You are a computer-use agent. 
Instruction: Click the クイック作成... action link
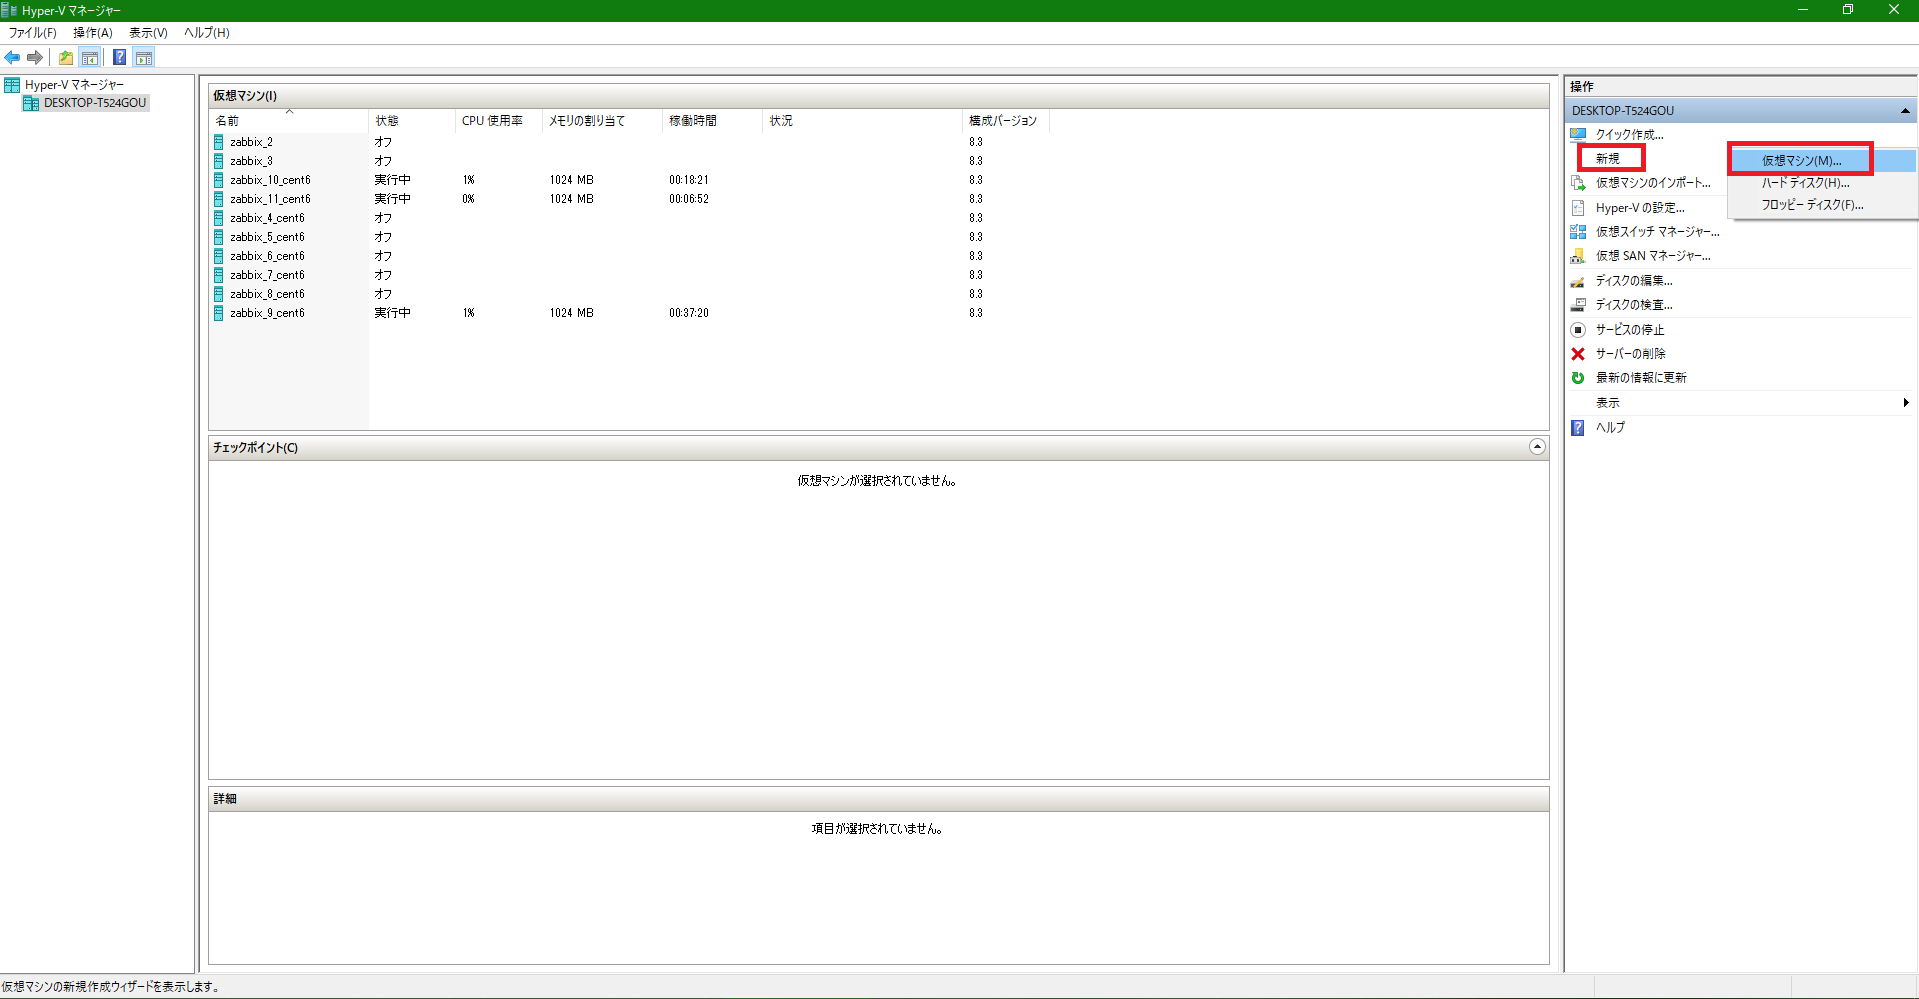tap(1630, 135)
